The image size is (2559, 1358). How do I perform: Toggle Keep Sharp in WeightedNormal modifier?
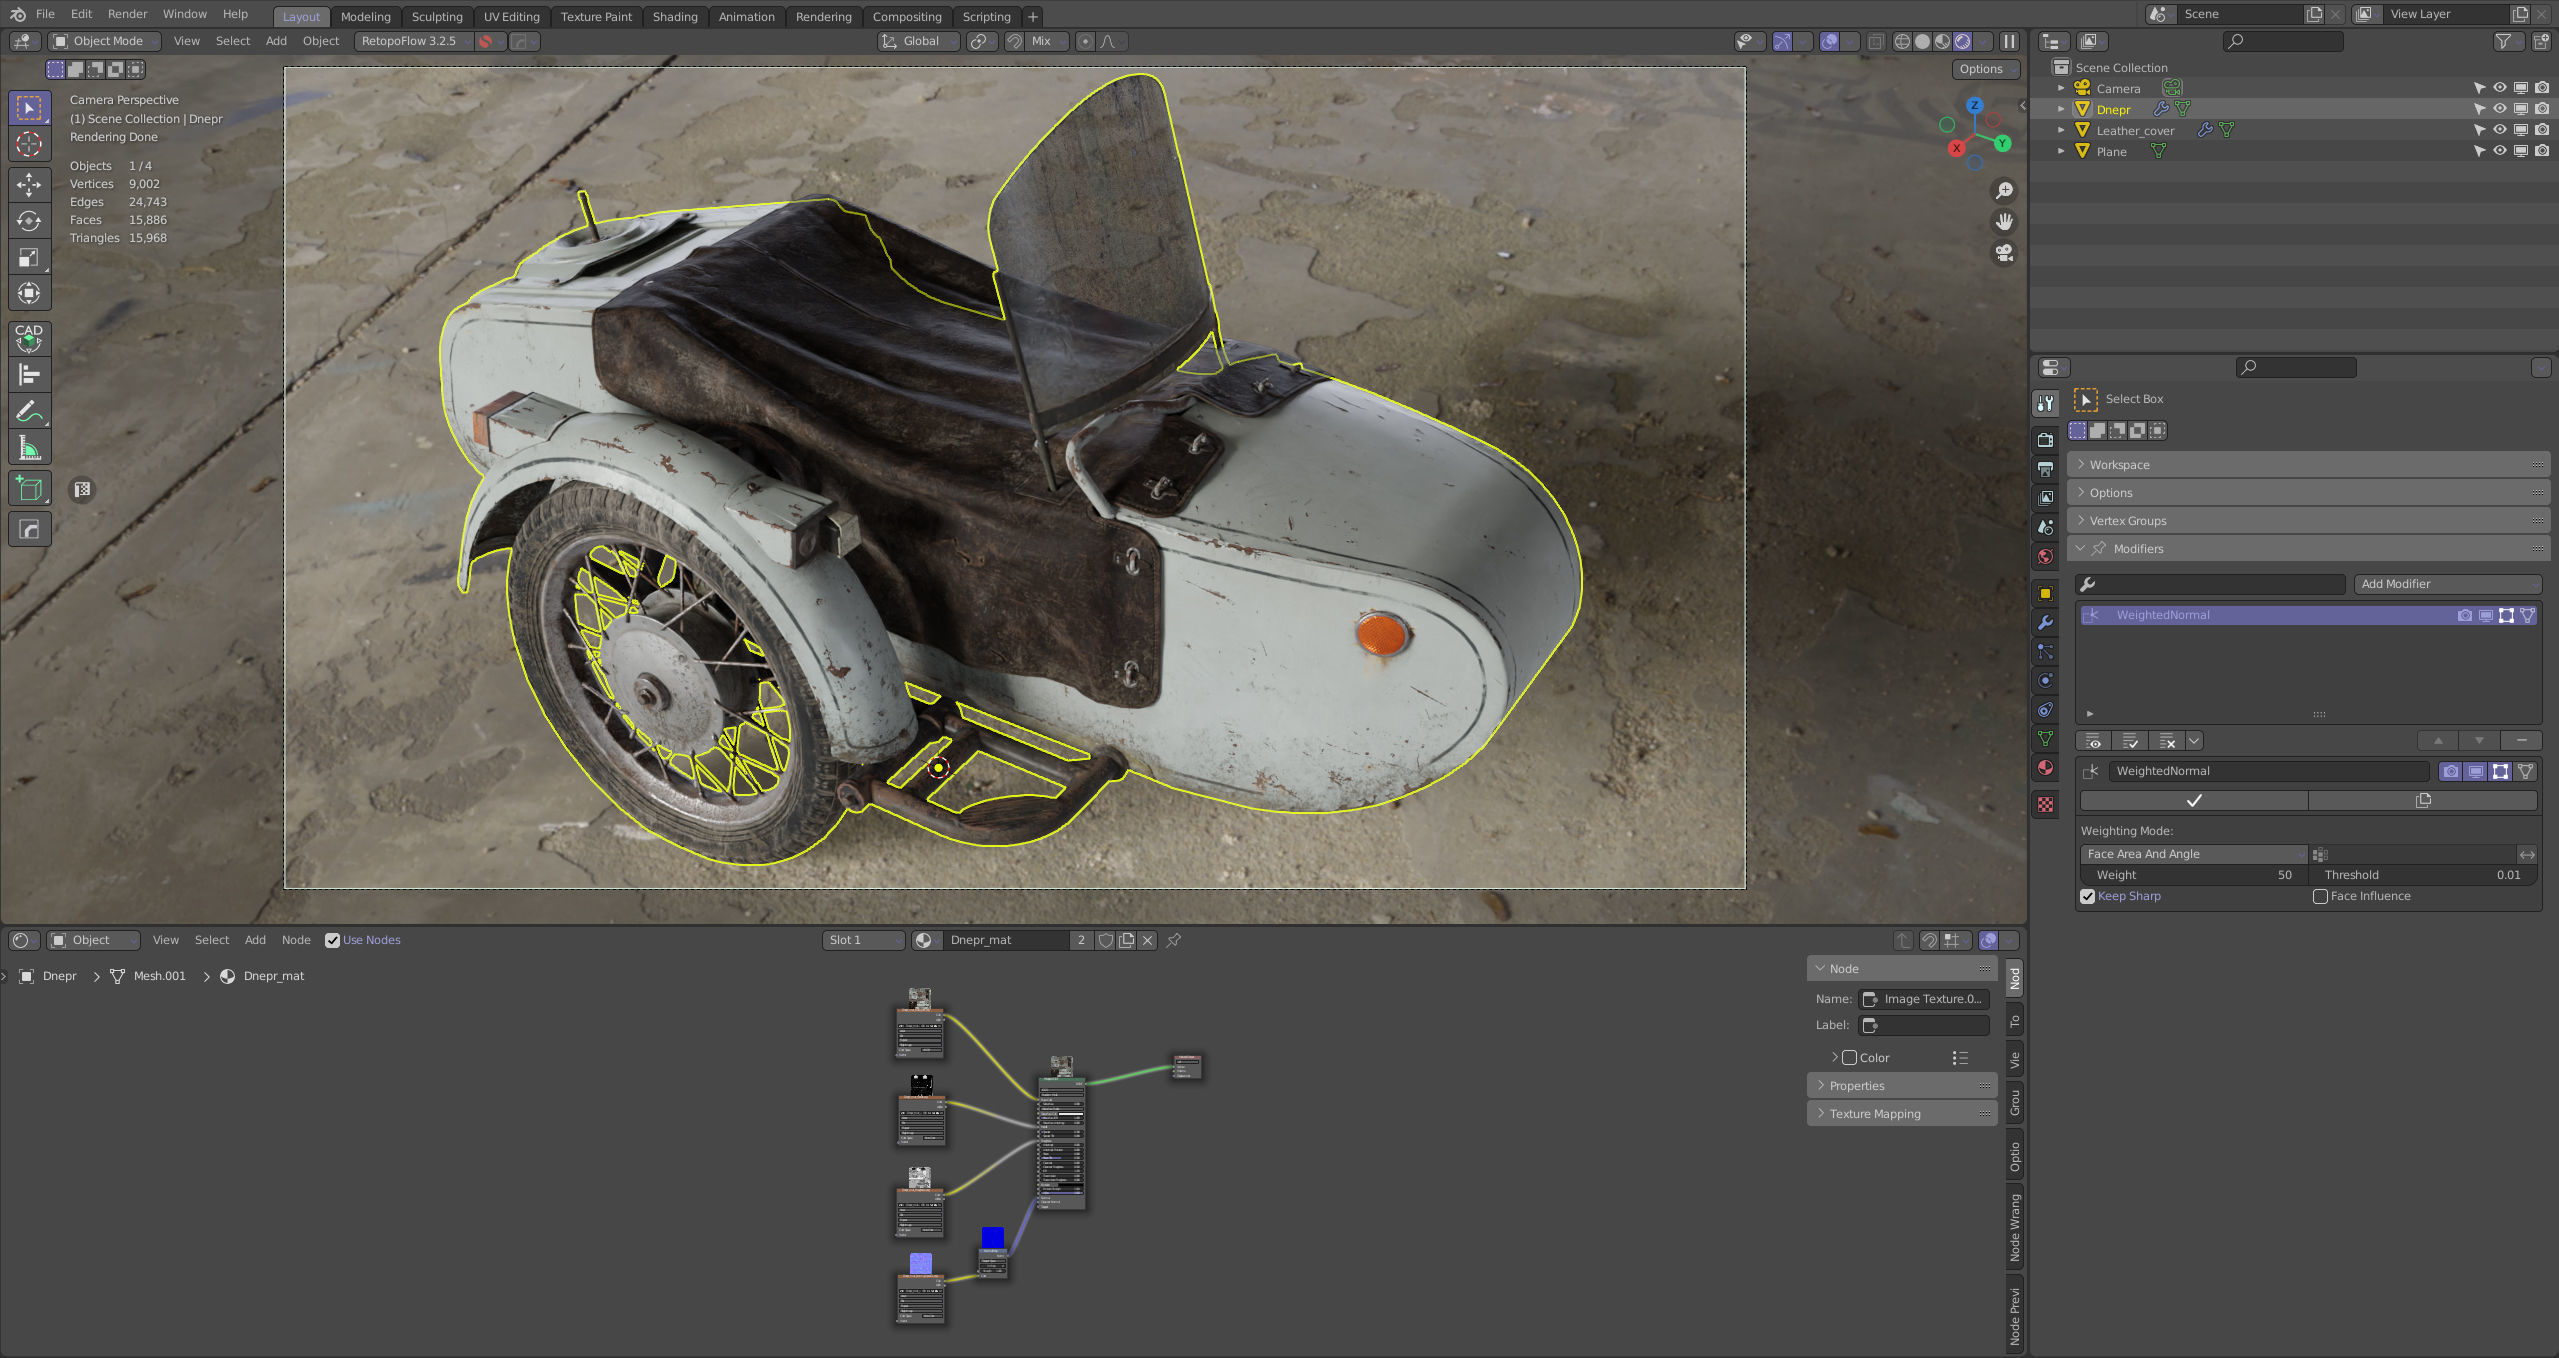pos(2088,896)
